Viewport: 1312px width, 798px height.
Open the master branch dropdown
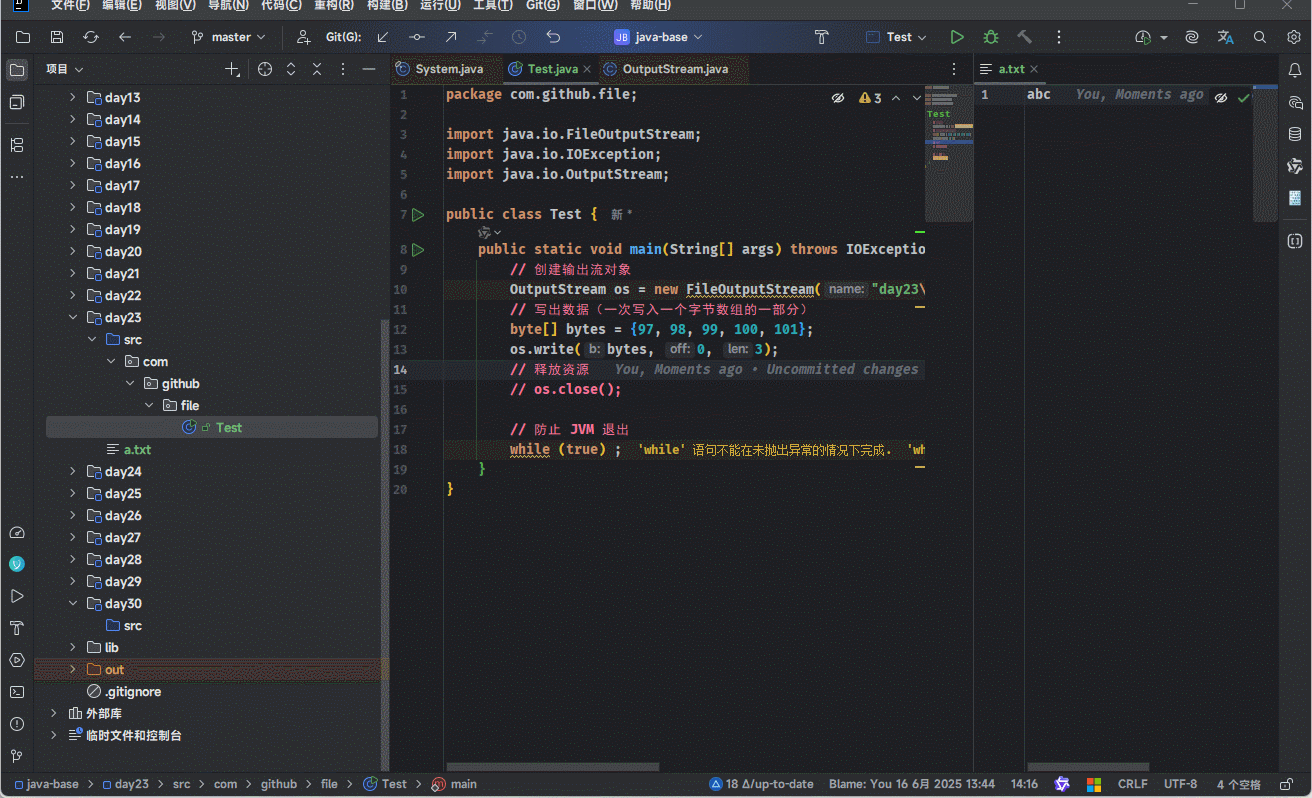point(230,37)
